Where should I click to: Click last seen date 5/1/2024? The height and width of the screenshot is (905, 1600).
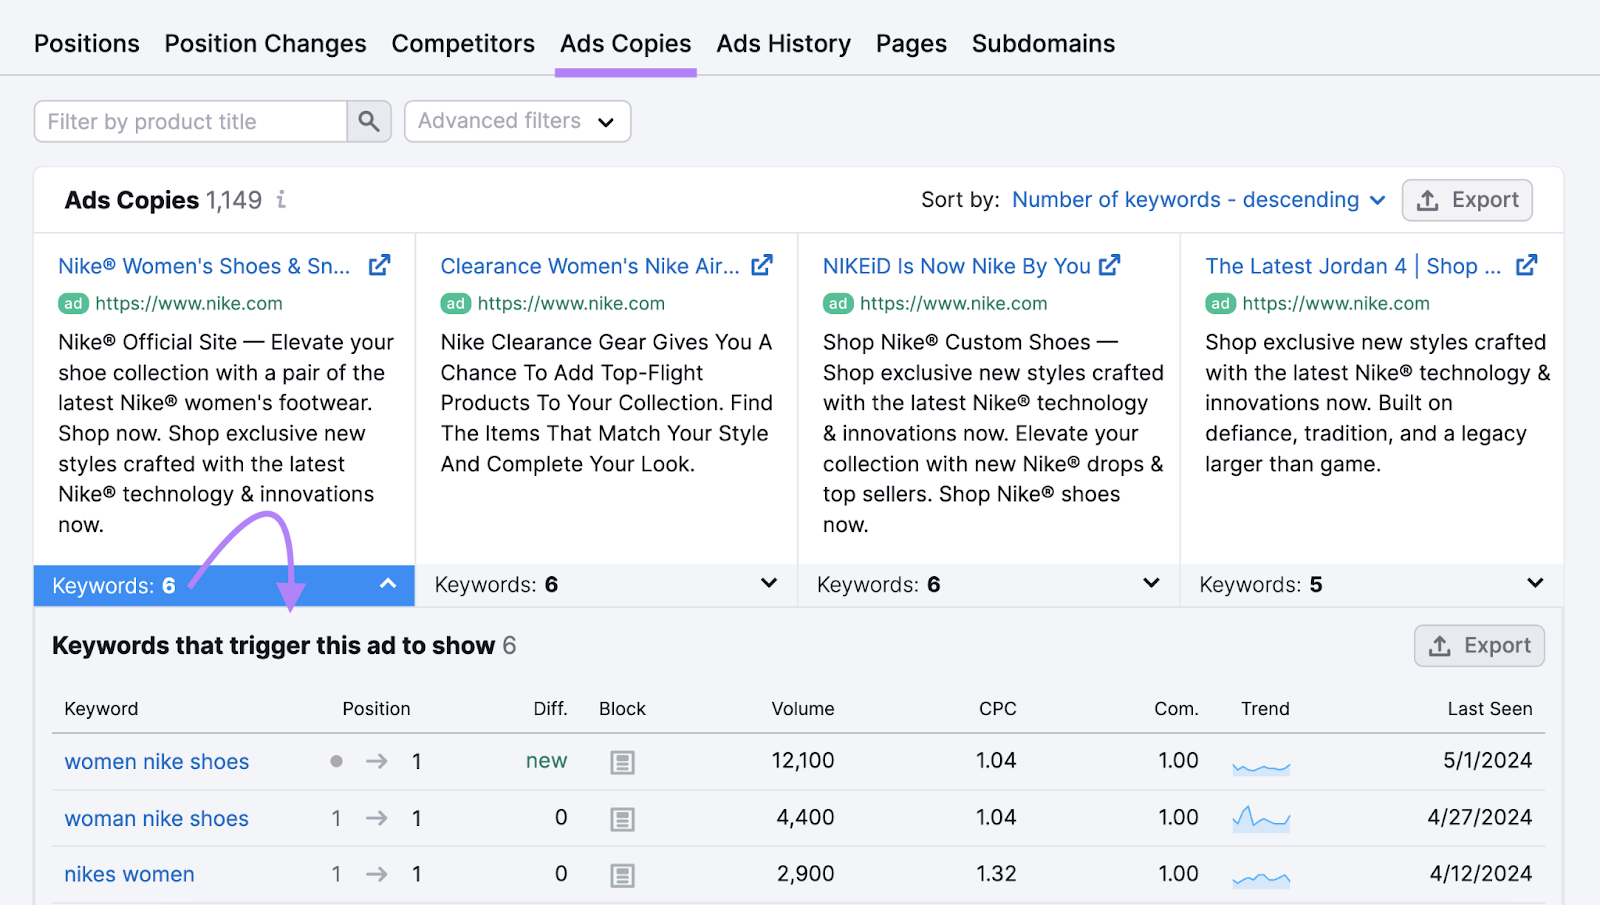pos(1487,761)
